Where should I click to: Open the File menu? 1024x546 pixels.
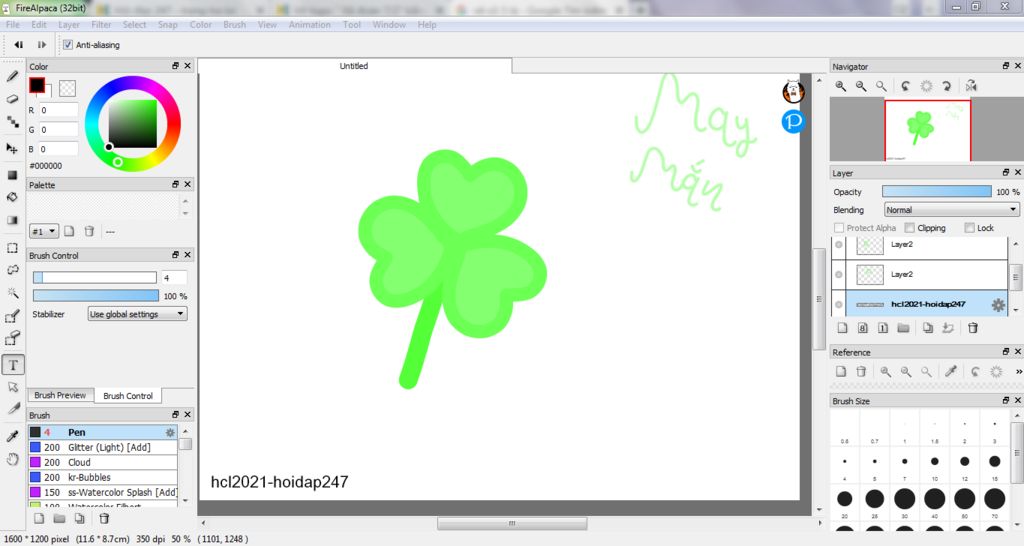point(12,25)
